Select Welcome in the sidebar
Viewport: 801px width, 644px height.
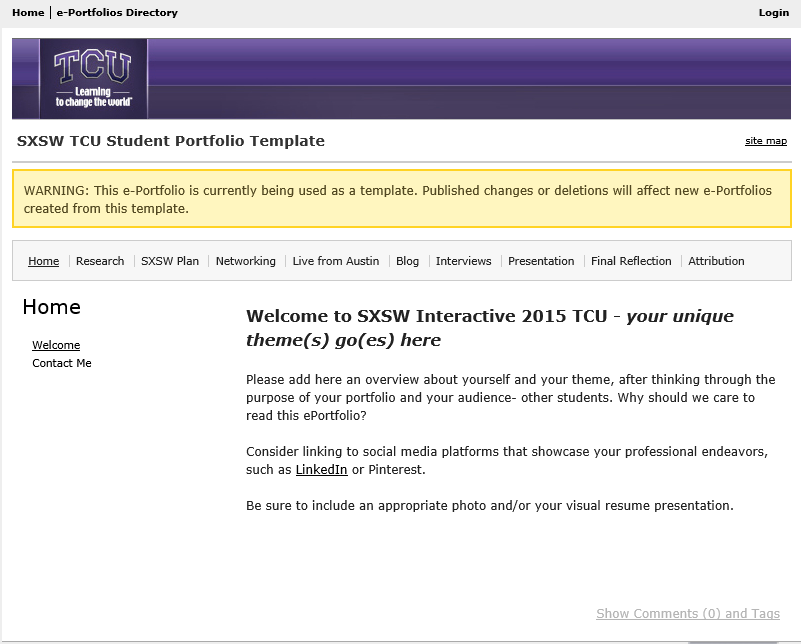pos(56,345)
